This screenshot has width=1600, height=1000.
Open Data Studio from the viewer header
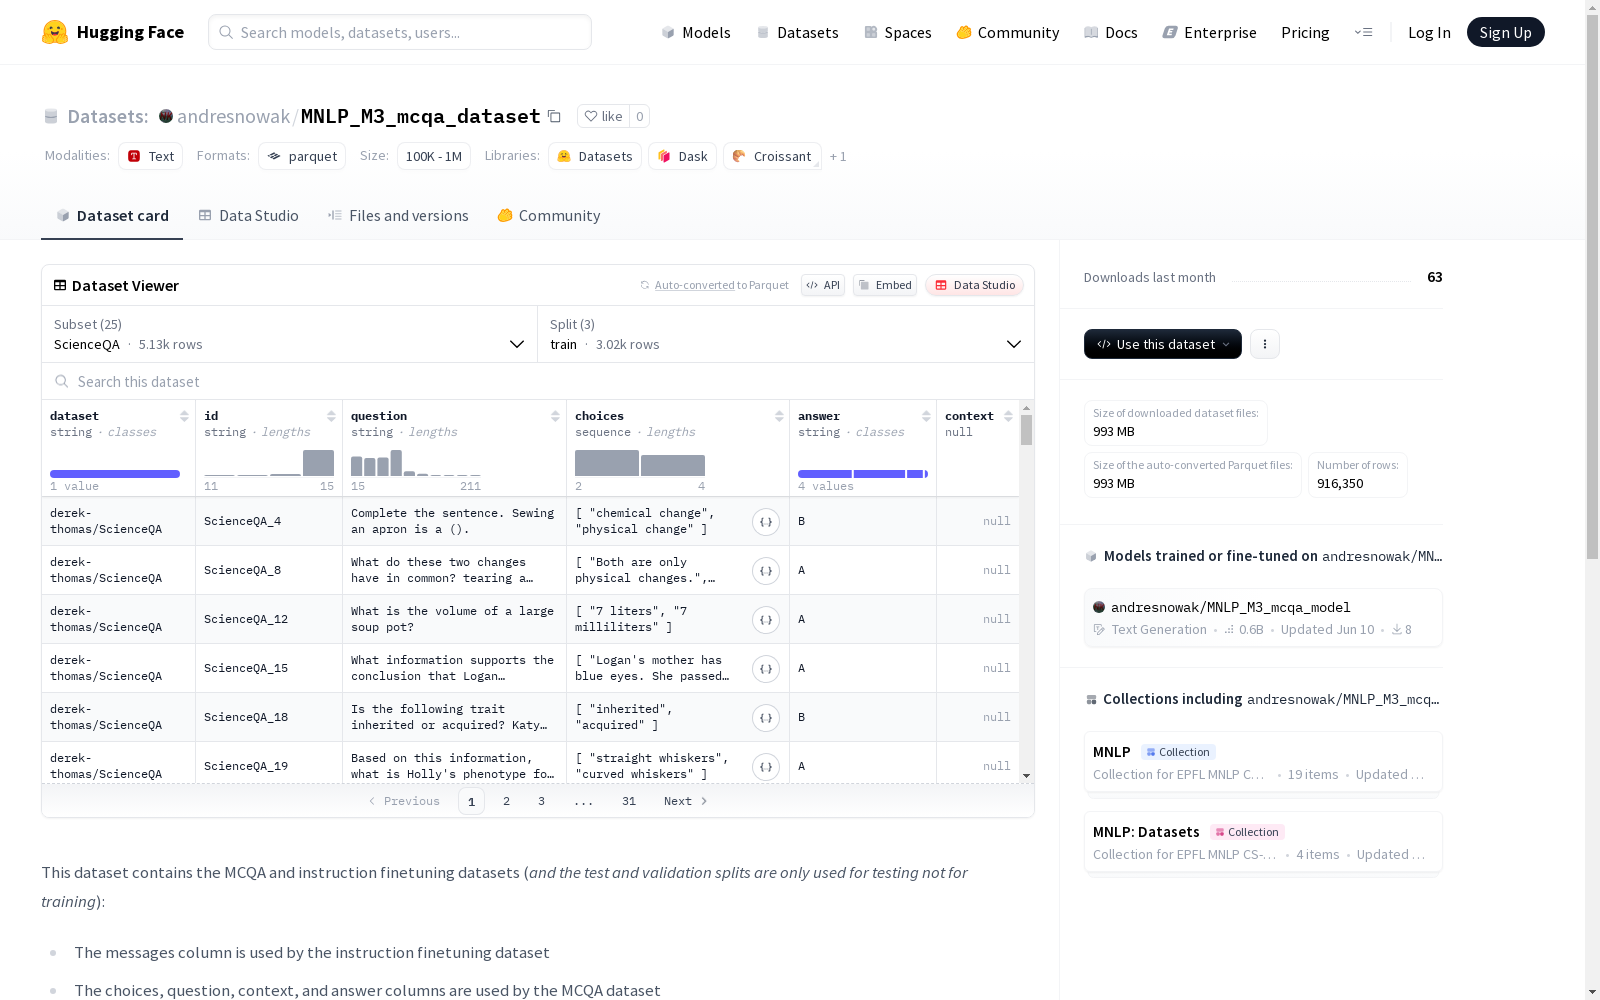coord(975,285)
